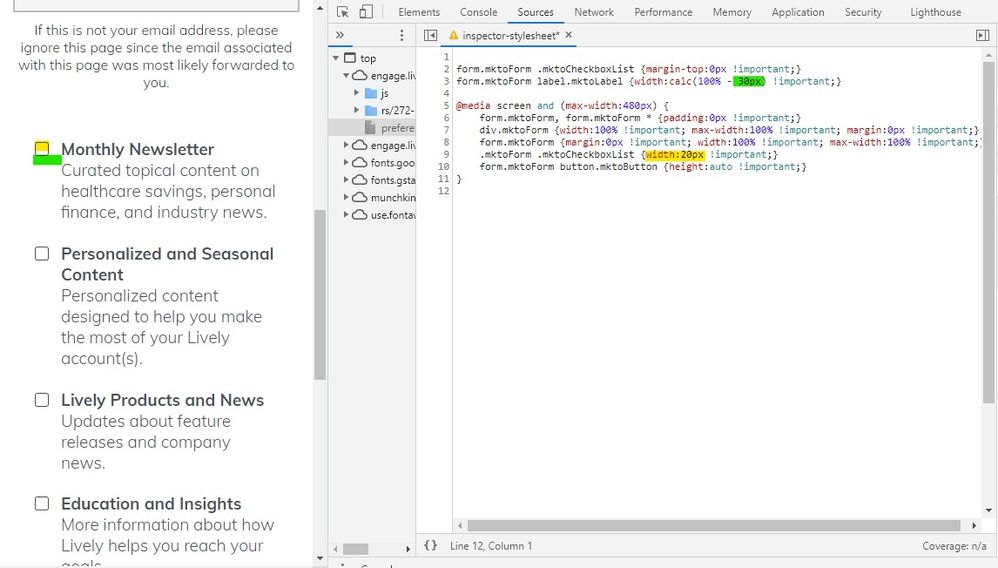
Task: Close the inspector-stylesheet file tab
Action: tap(569, 35)
